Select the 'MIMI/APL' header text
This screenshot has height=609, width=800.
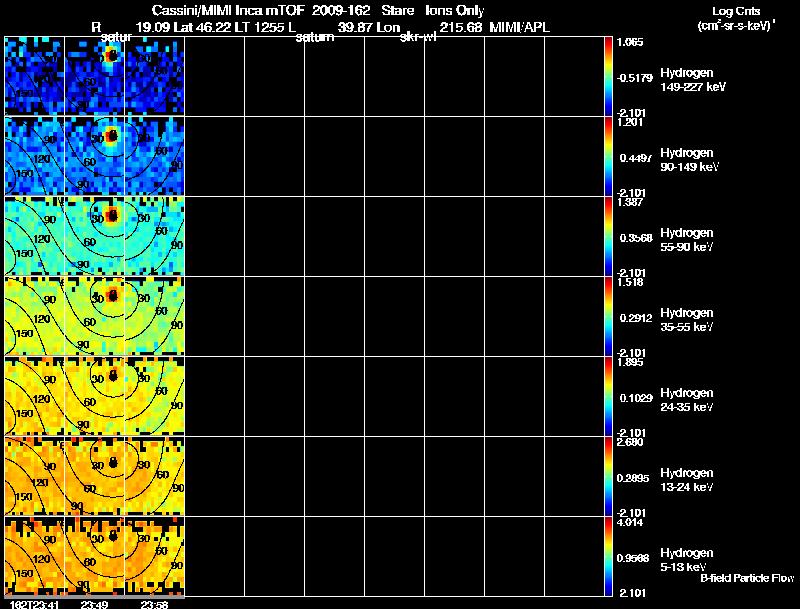point(519,28)
